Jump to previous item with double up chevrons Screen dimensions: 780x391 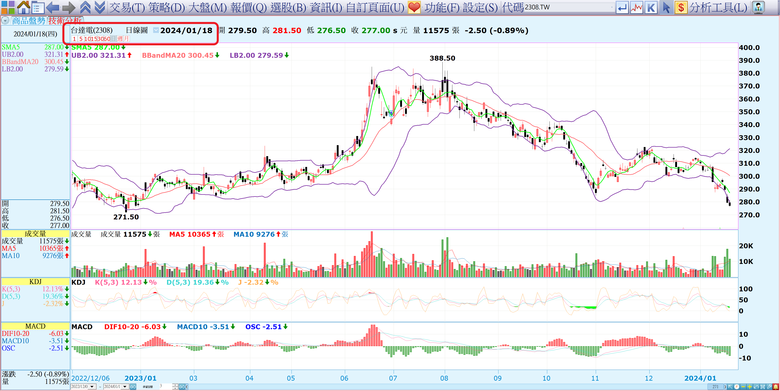(x=85, y=7)
